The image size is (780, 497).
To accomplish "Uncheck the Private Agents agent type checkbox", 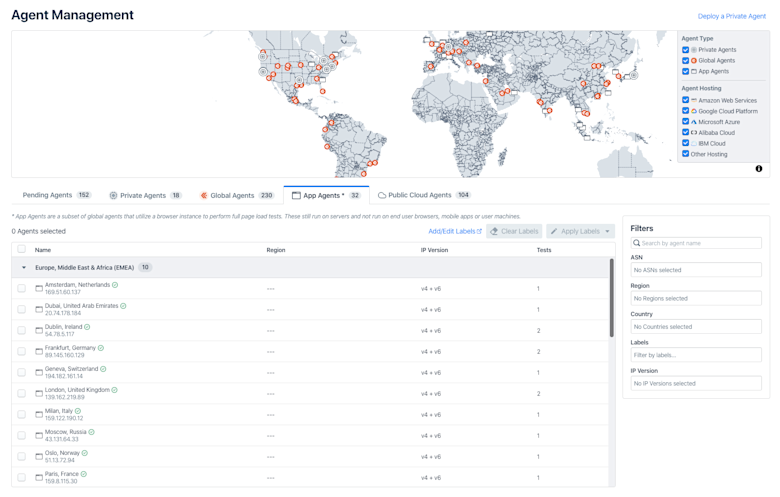I will coord(685,50).
